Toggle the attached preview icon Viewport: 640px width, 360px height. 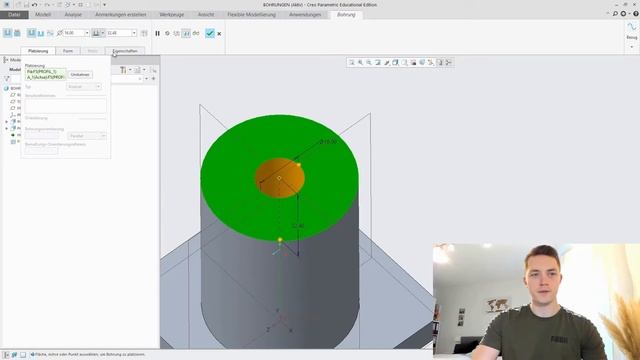(x=186, y=33)
